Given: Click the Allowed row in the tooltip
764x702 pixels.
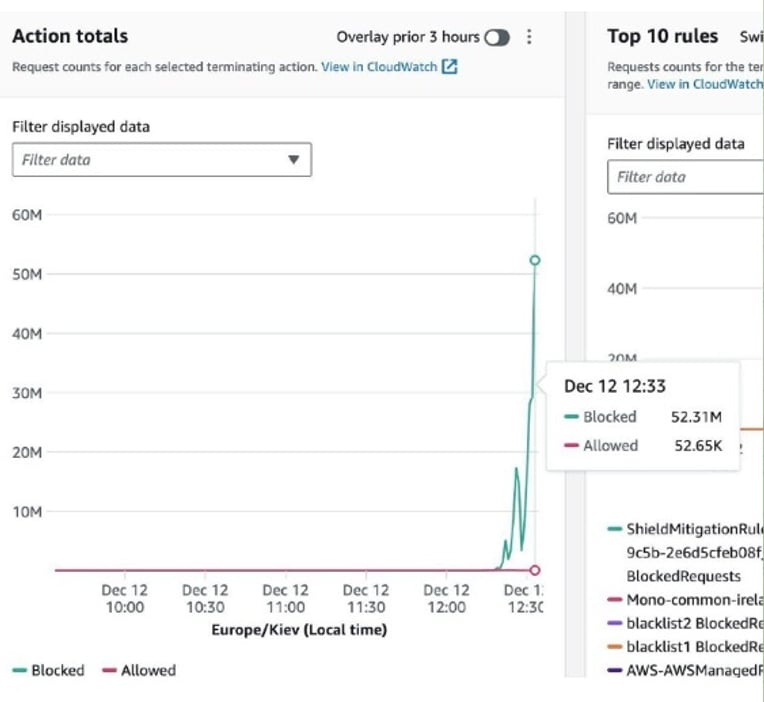Looking at the screenshot, I should click(643, 445).
